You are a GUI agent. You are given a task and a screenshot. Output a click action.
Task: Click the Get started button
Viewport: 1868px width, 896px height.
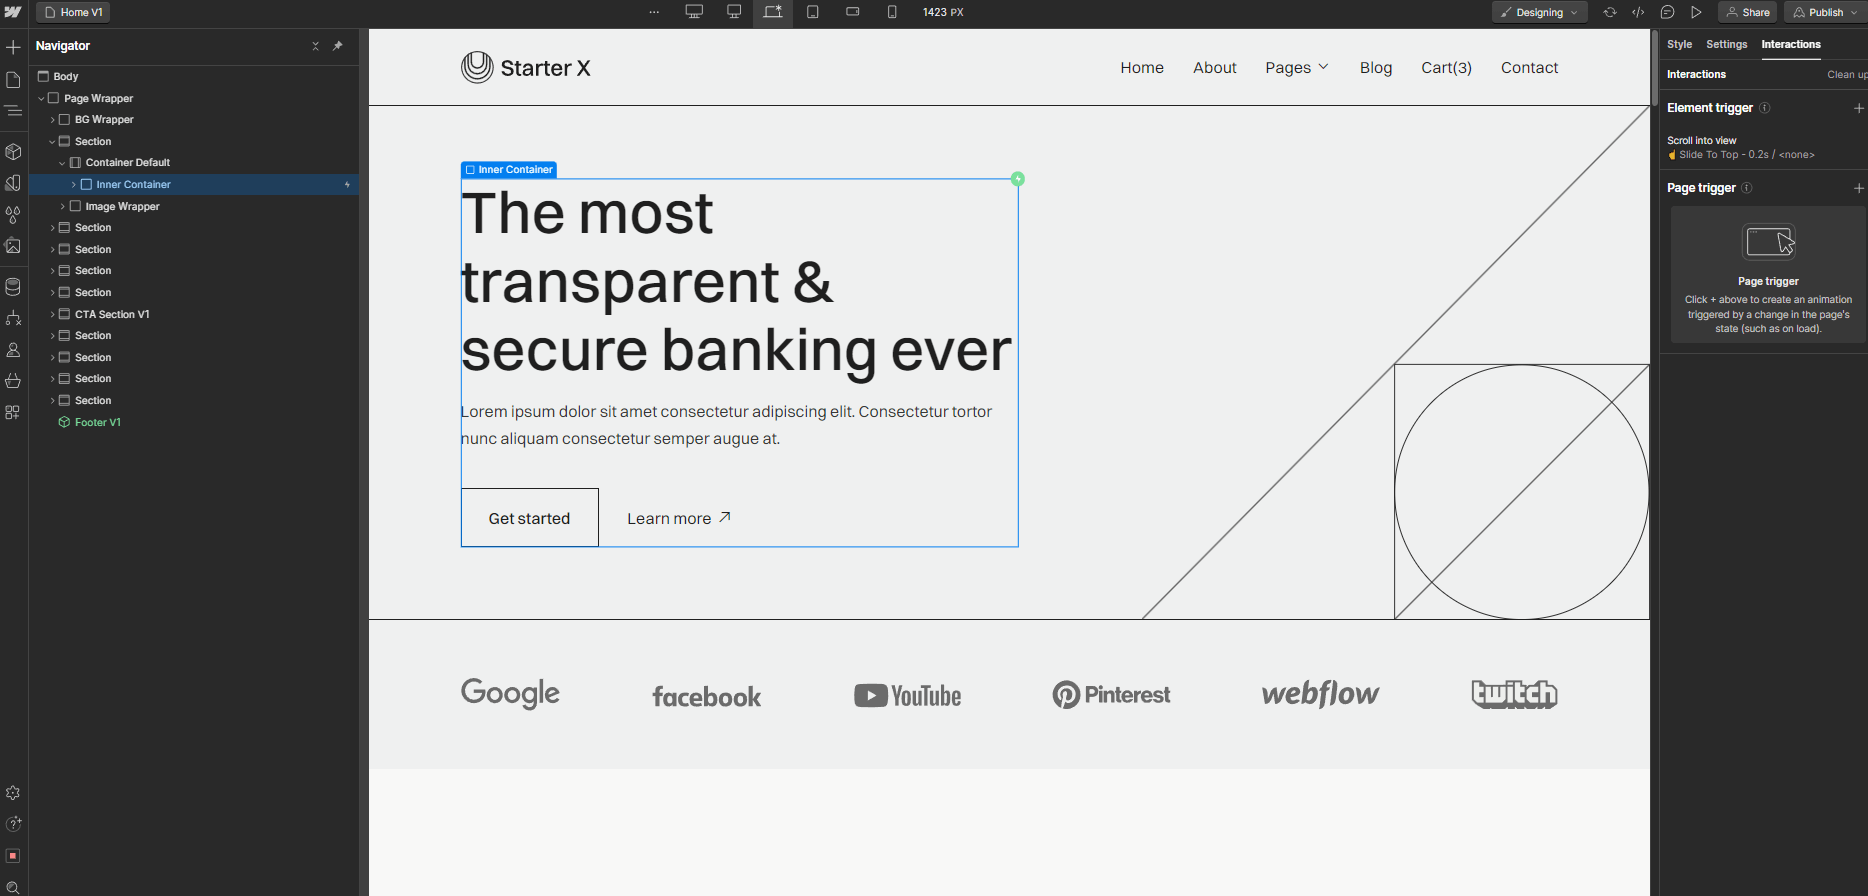pyautogui.click(x=529, y=518)
